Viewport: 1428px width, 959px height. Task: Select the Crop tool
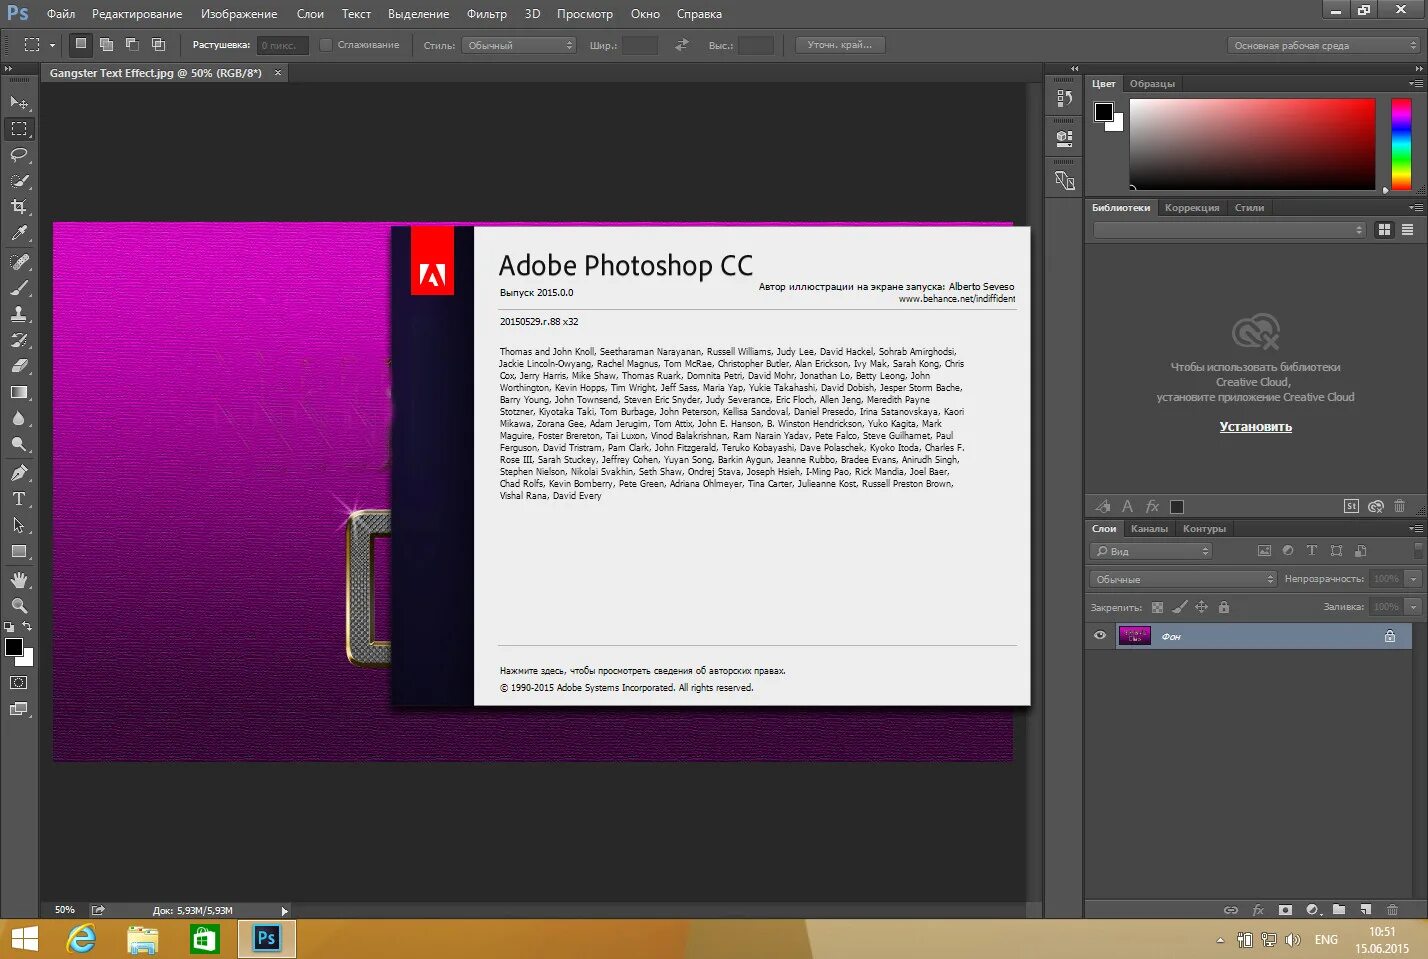click(x=19, y=207)
